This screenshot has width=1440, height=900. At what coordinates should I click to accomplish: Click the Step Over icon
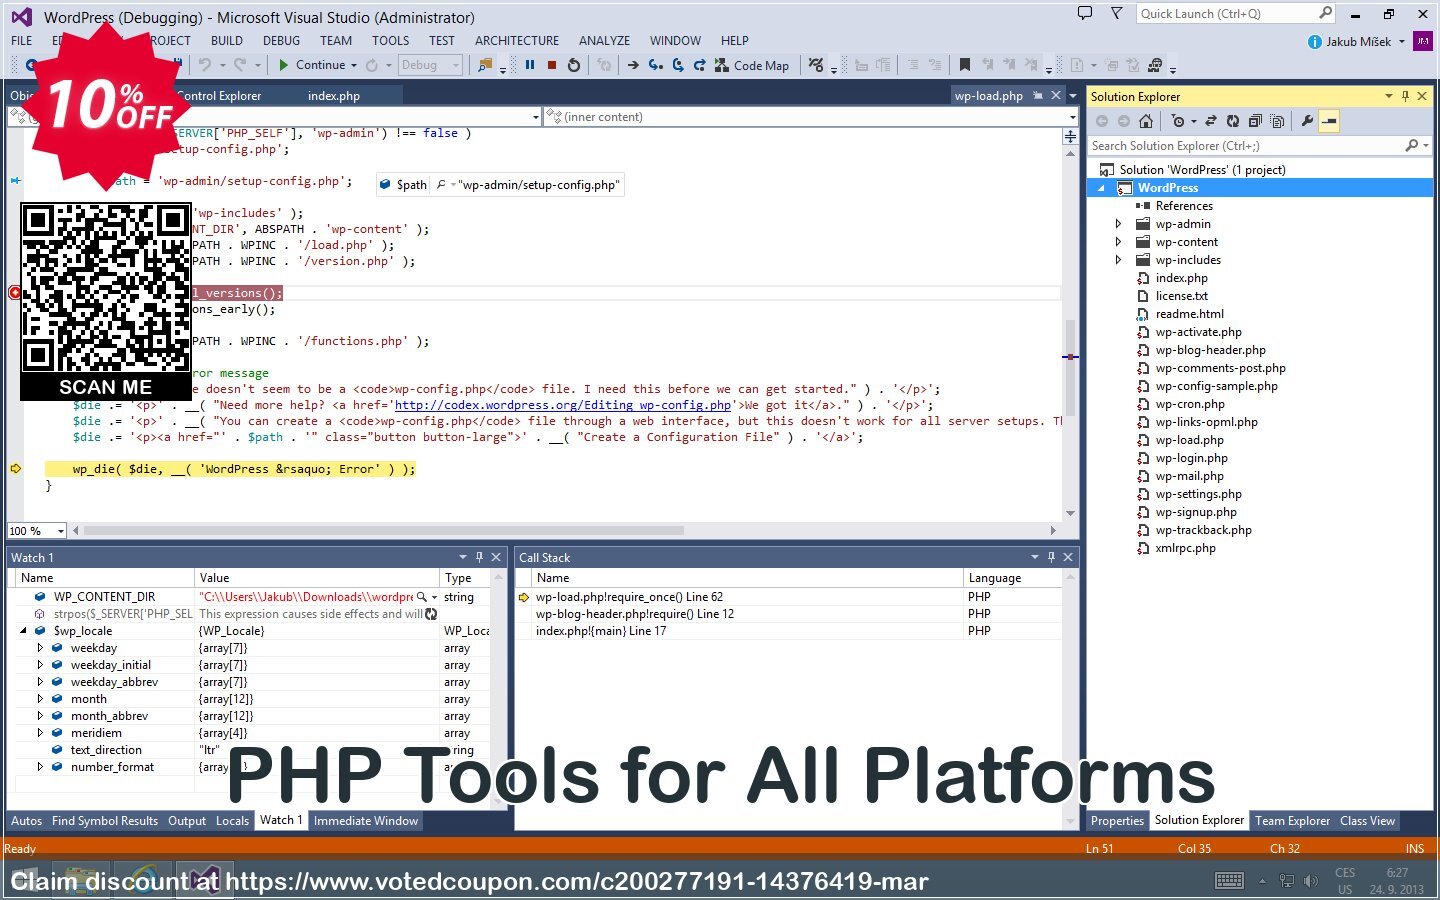pyautogui.click(x=678, y=65)
